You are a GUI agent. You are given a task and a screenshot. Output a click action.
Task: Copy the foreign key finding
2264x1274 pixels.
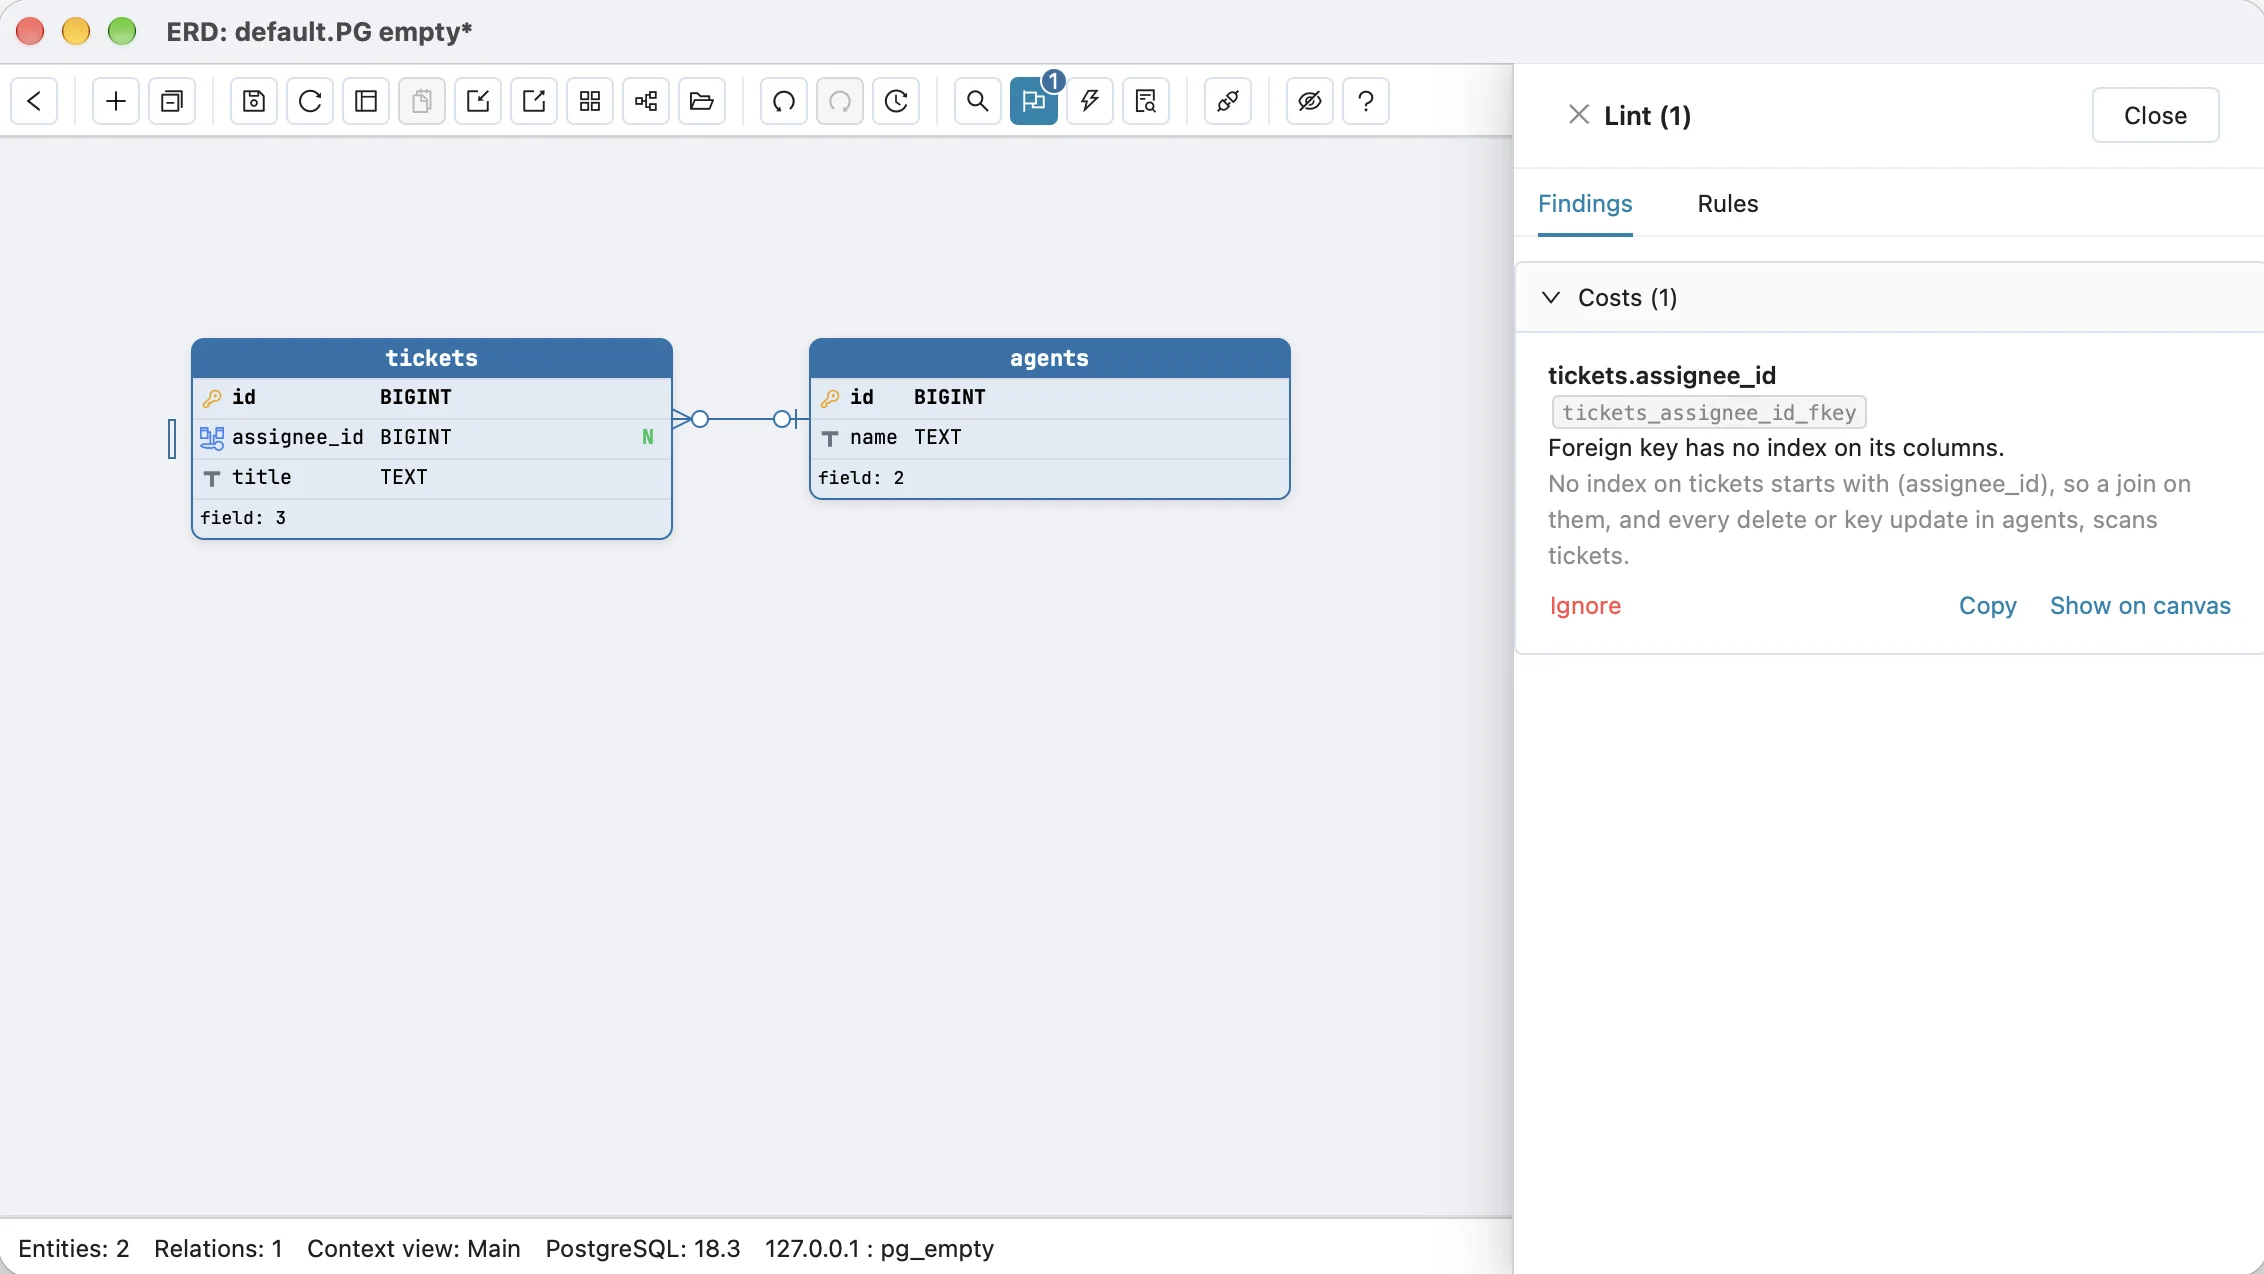1987,606
